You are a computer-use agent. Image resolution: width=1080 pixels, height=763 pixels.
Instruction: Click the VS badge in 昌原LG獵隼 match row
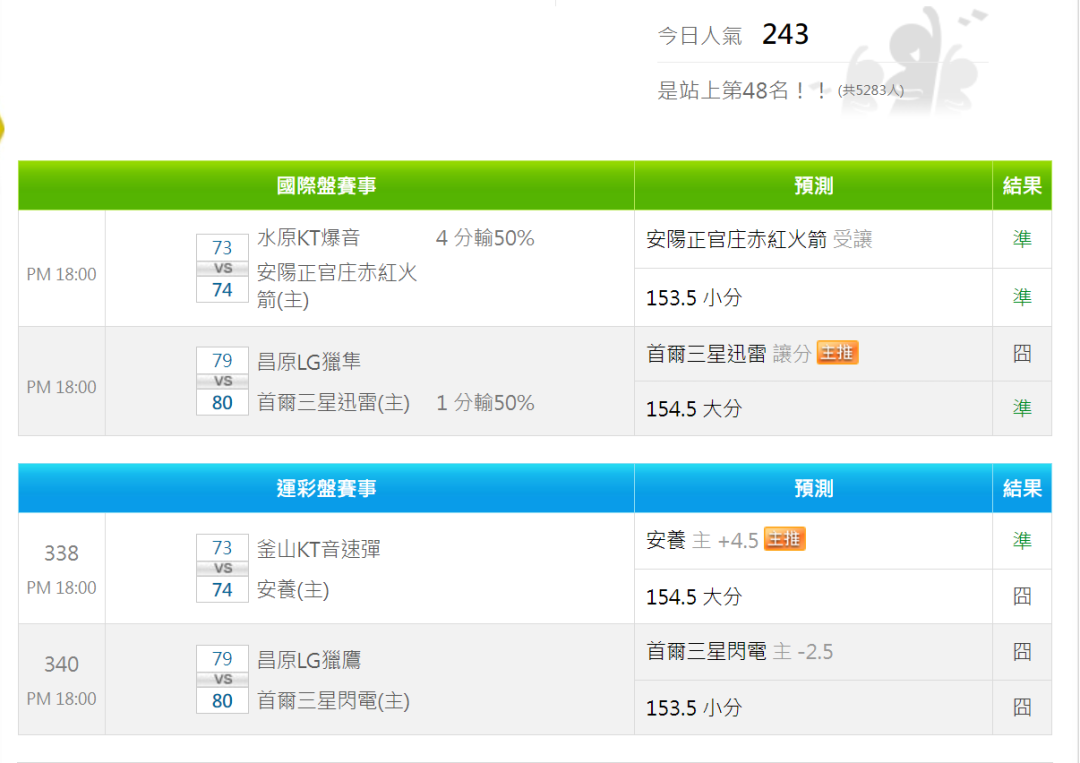coord(222,382)
